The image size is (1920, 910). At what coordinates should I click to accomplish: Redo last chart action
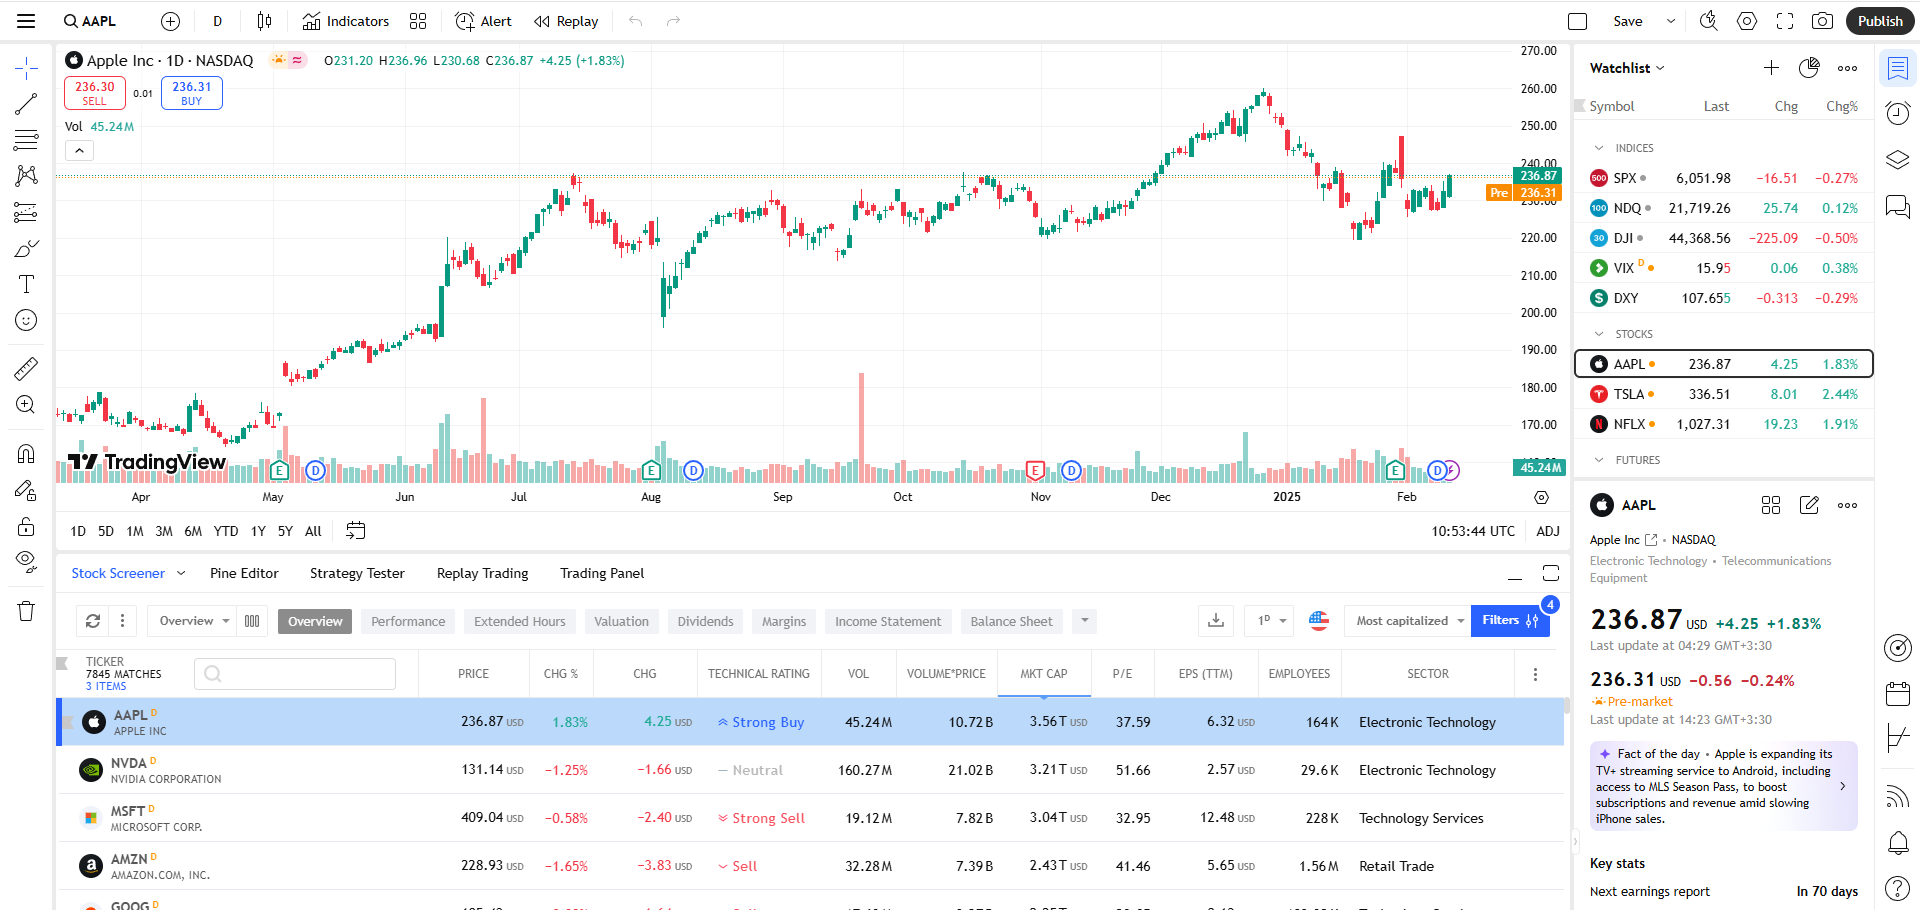point(674,21)
